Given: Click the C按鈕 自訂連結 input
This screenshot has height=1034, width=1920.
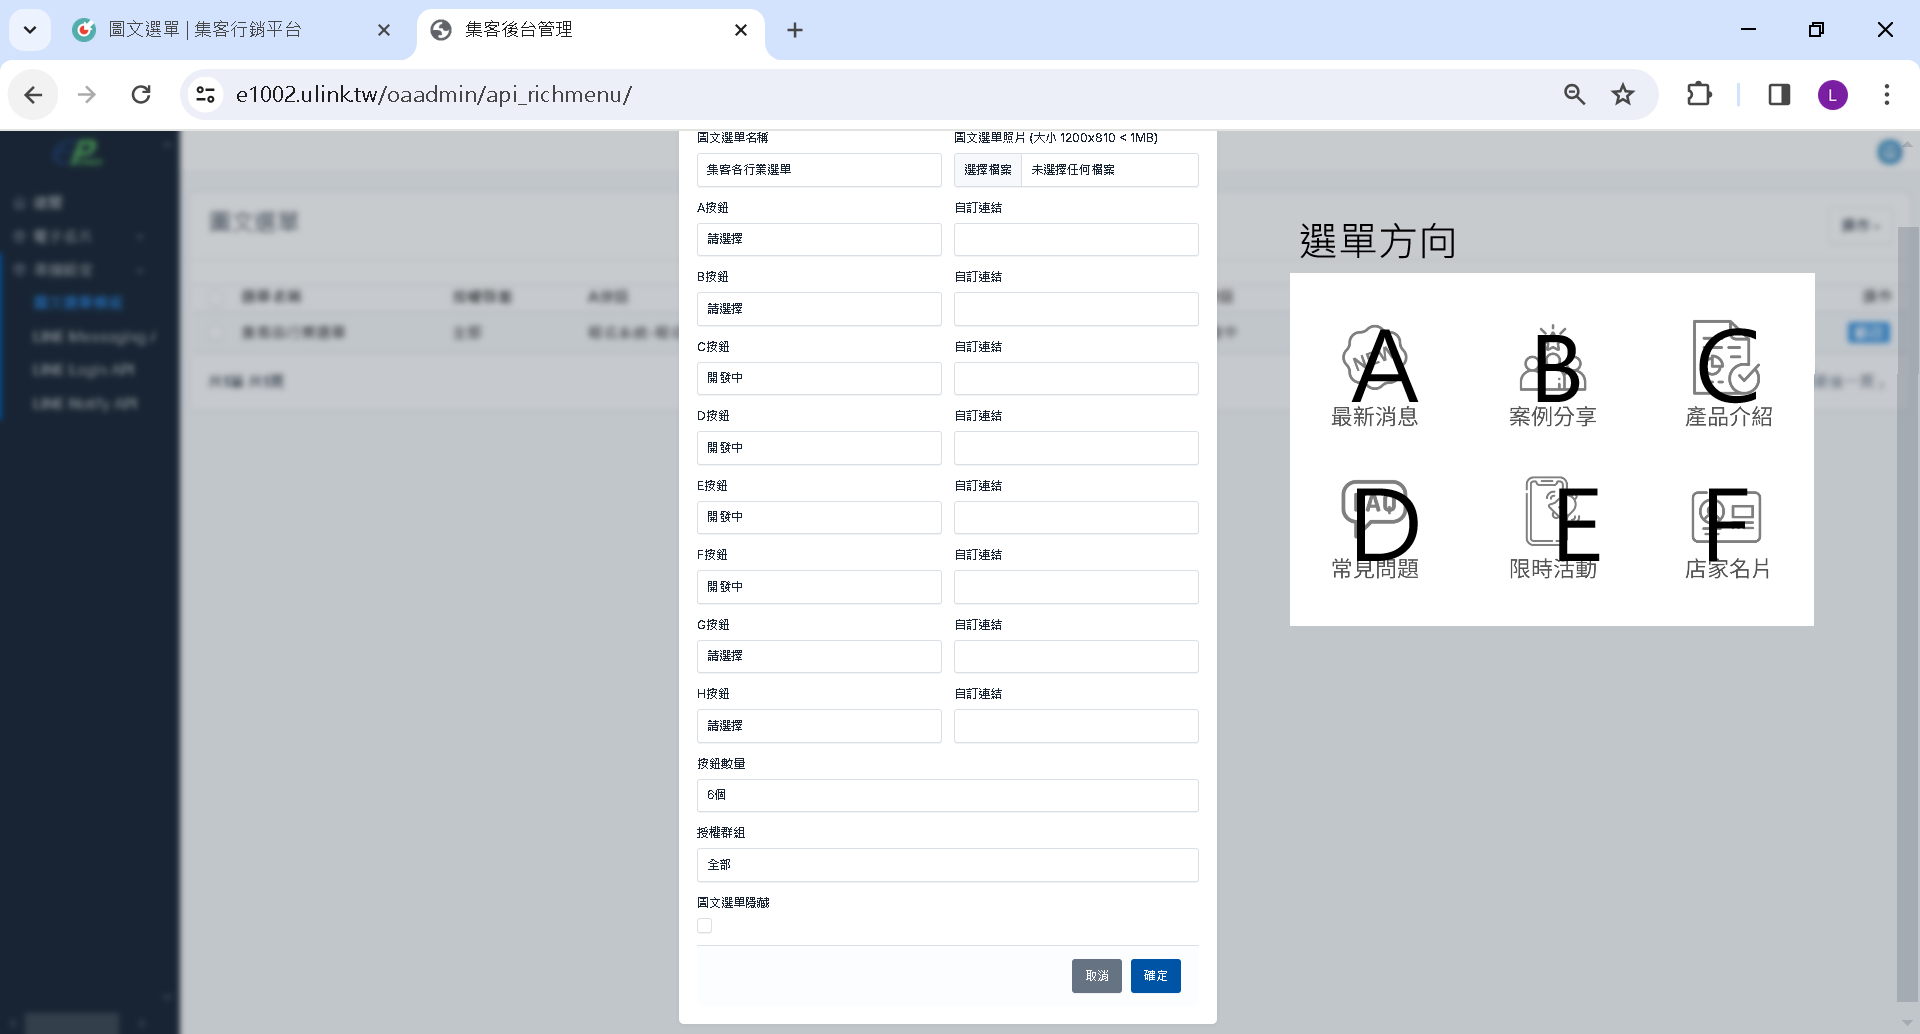Looking at the screenshot, I should point(1076,378).
